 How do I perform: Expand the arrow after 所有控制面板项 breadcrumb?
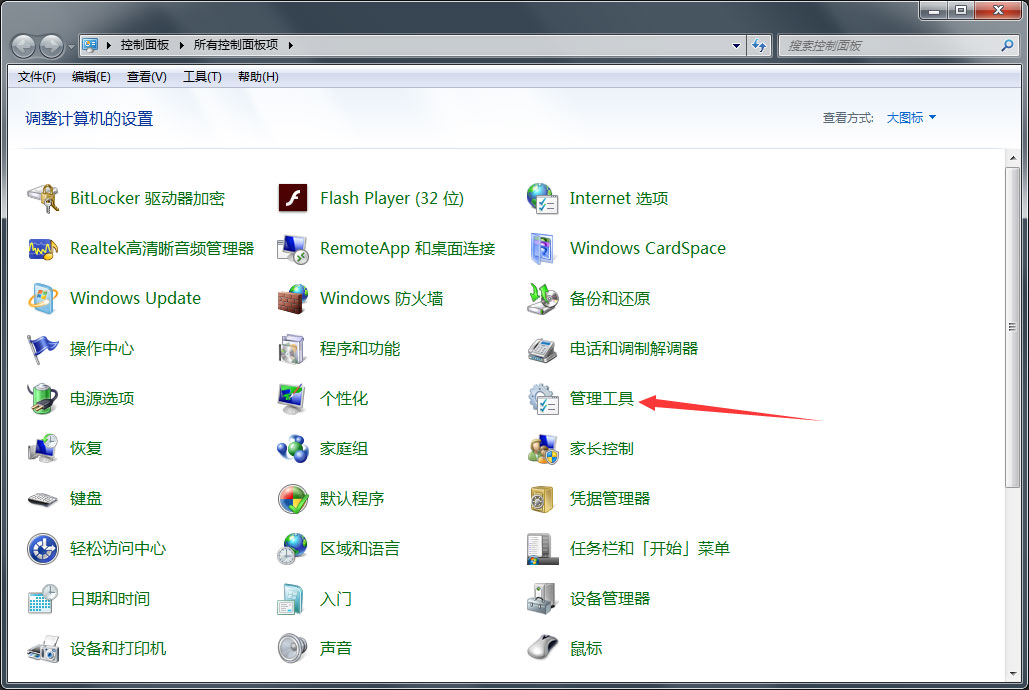coord(290,45)
